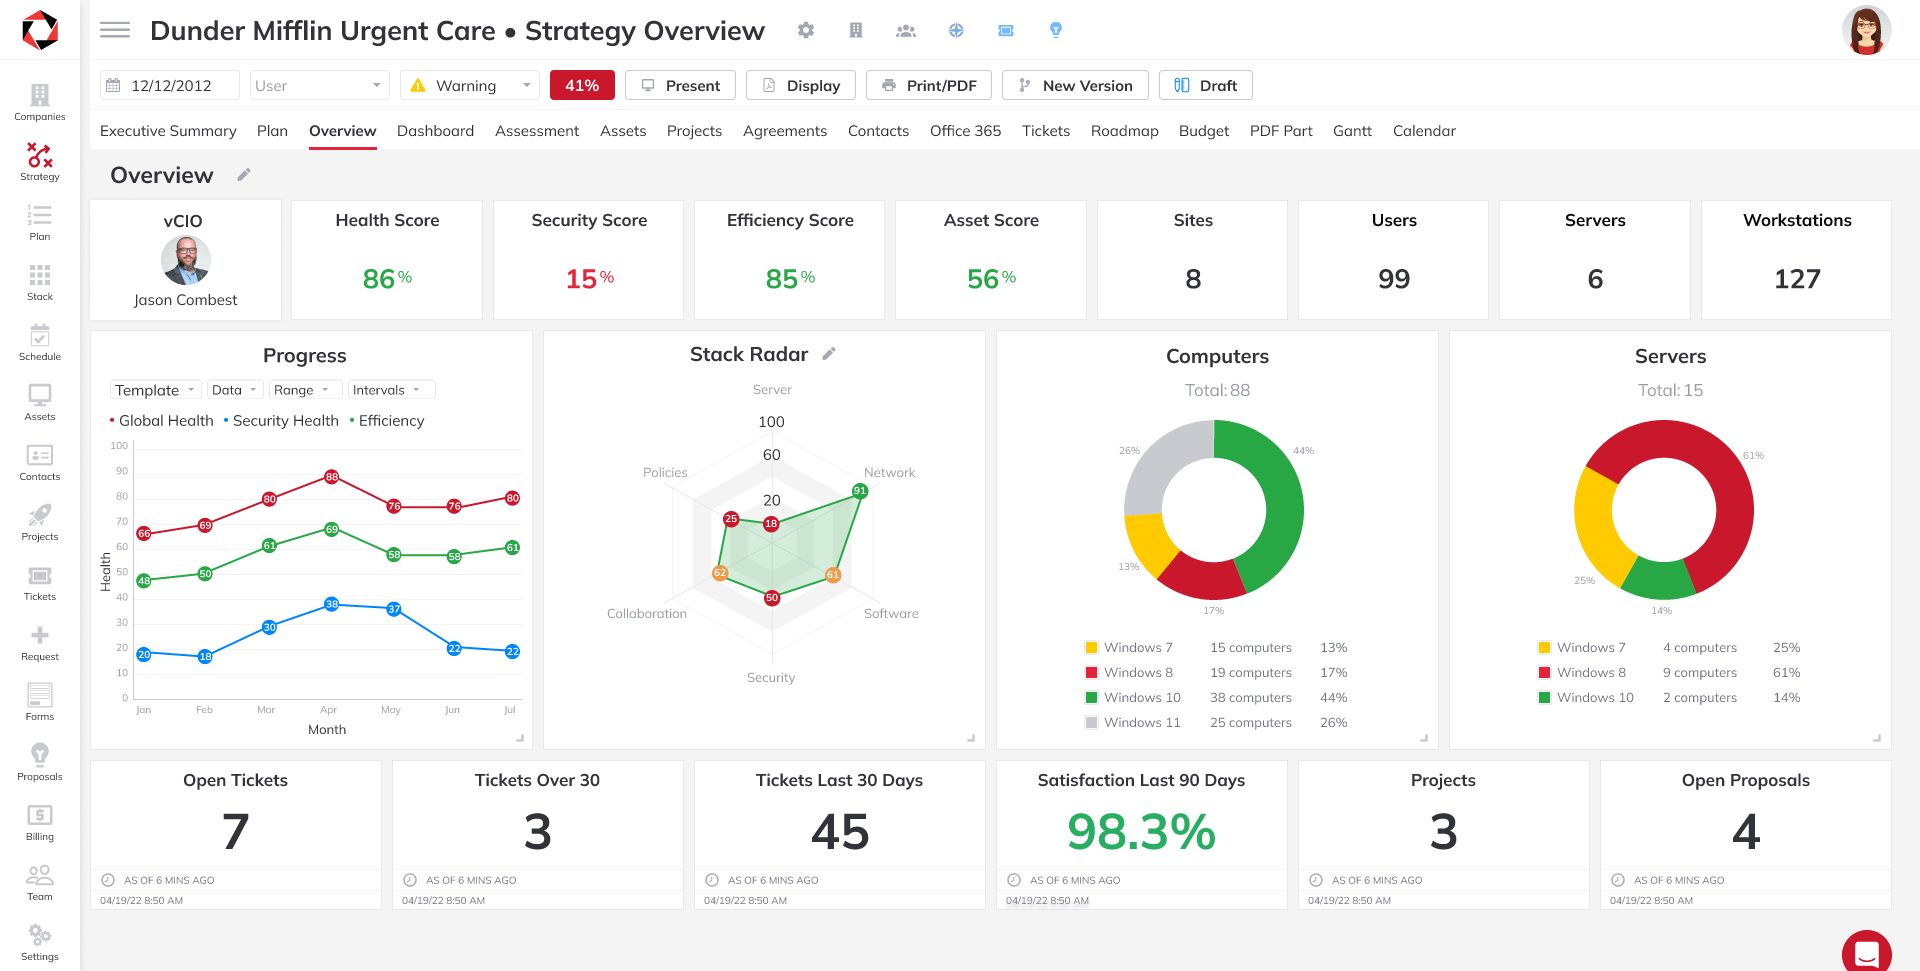The image size is (1920, 971).
Task: Edit Stack Radar using pencil icon
Action: pyautogui.click(x=829, y=354)
